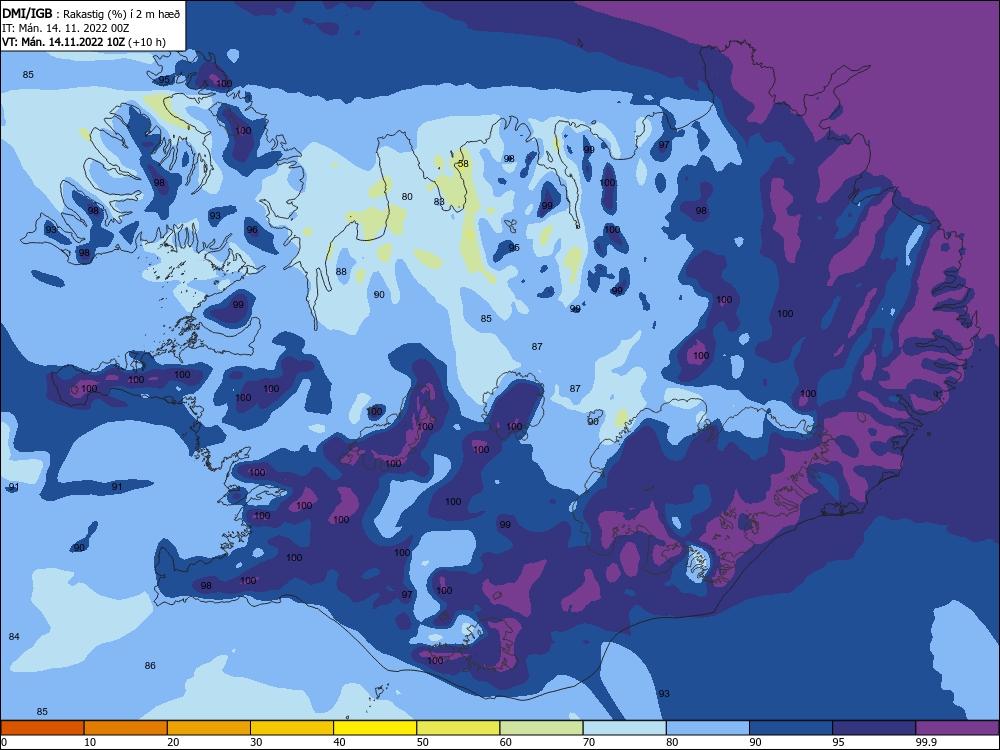Click the '83' humidity value on the map
This screenshot has width=1000, height=750.
[439, 202]
